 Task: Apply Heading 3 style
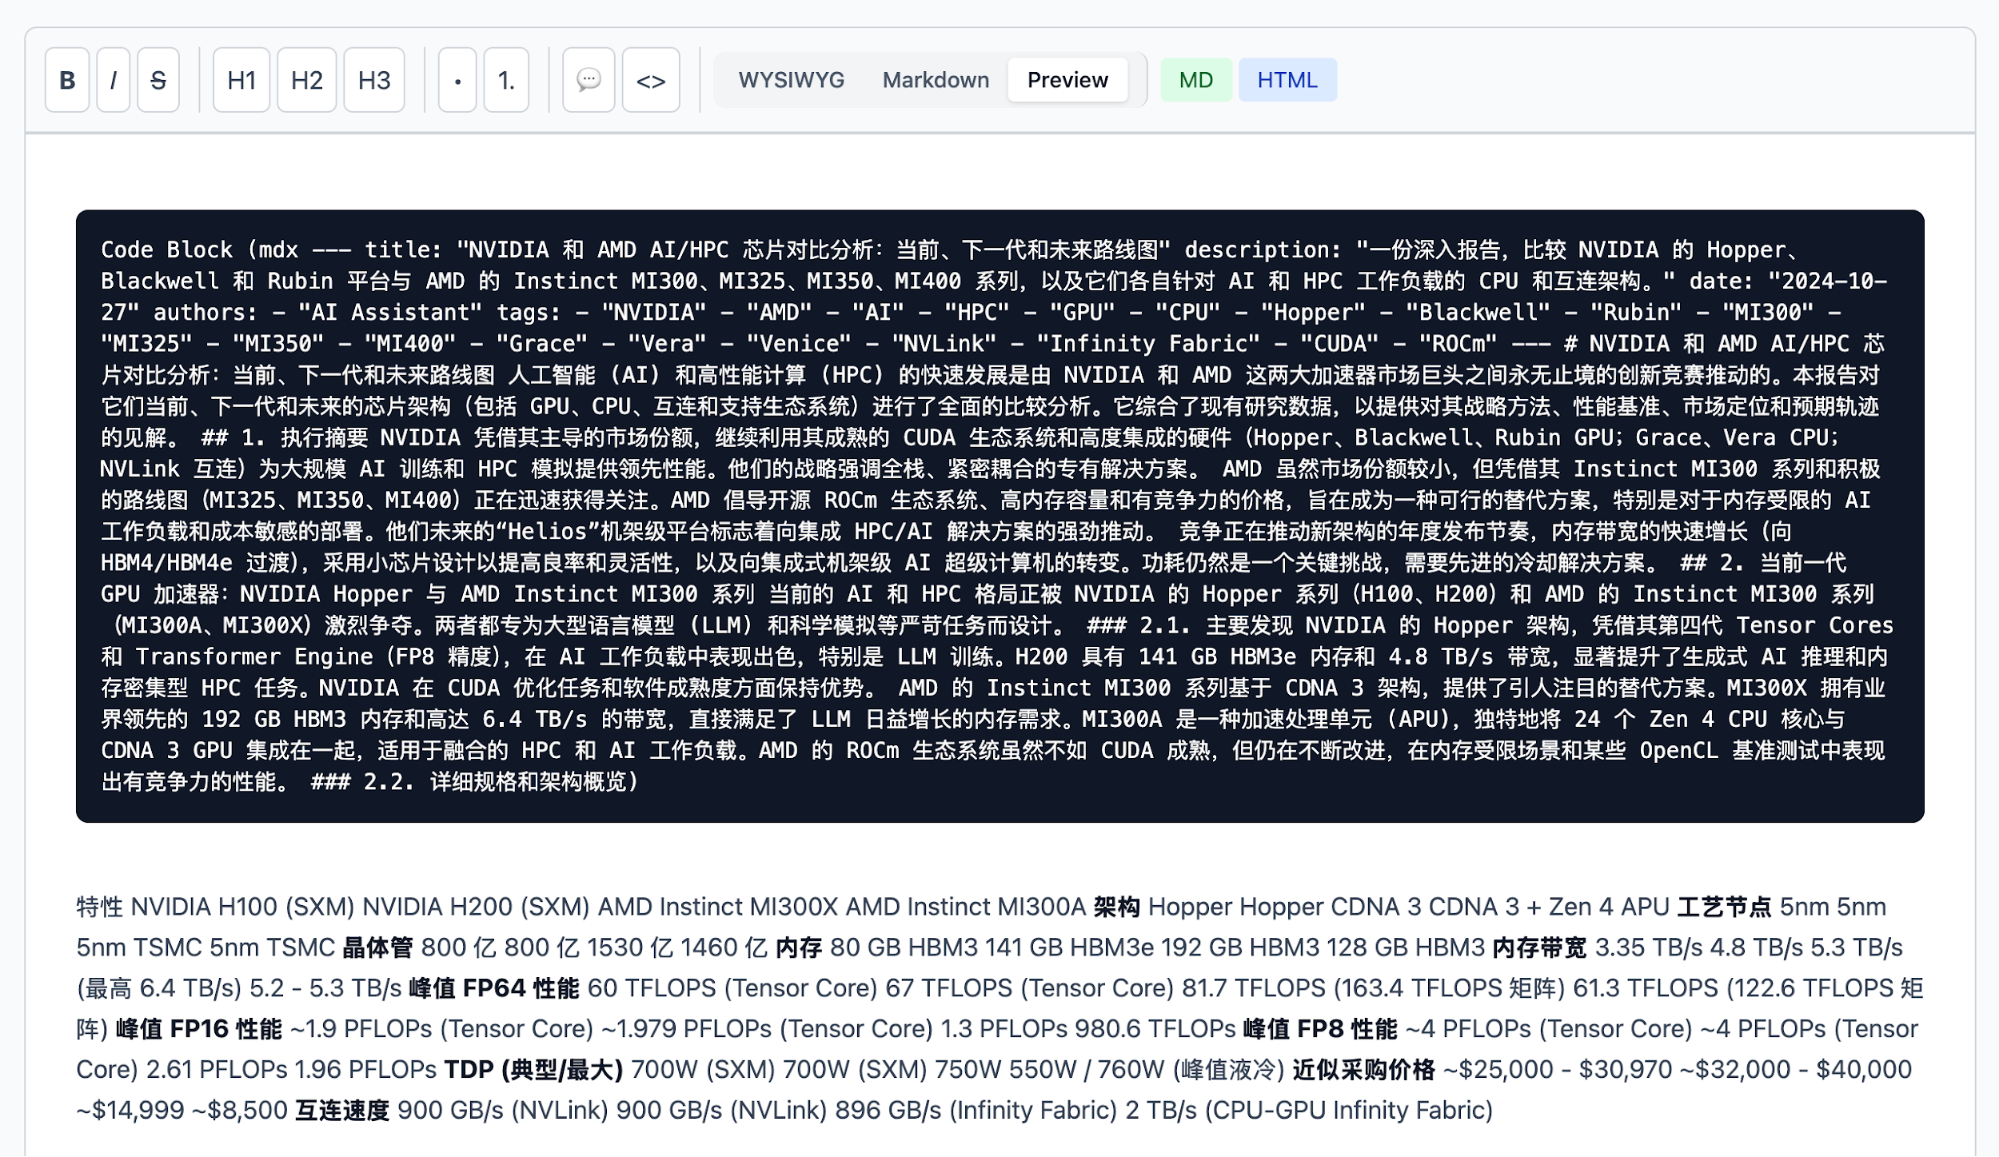click(x=373, y=80)
